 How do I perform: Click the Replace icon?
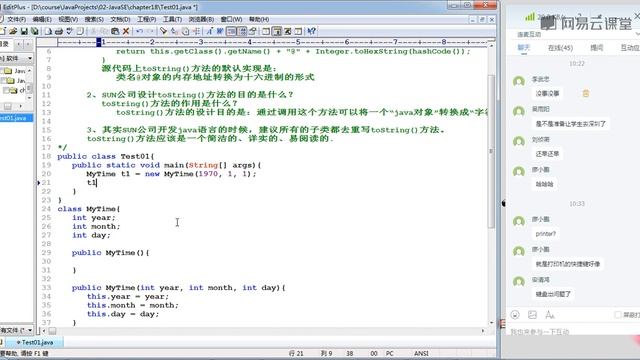coord(174,31)
